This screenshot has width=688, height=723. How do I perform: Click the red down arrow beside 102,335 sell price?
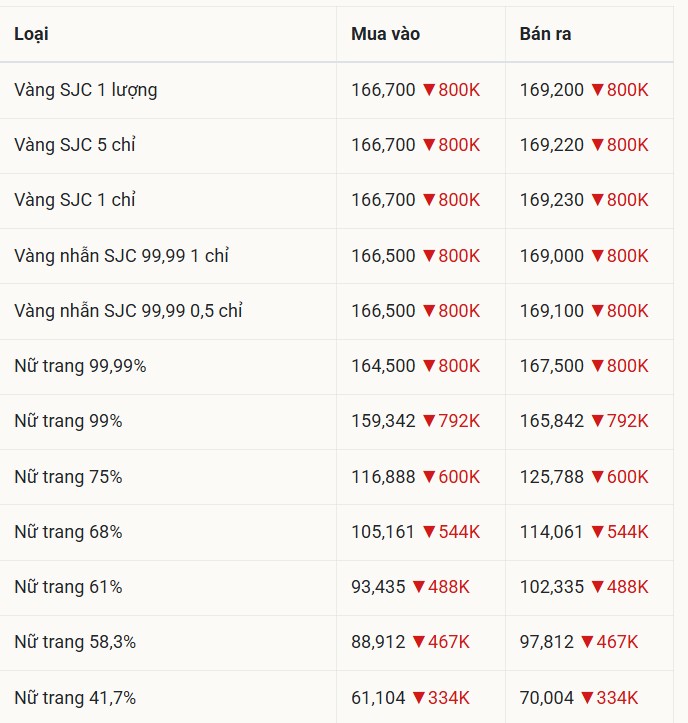[x=598, y=587]
